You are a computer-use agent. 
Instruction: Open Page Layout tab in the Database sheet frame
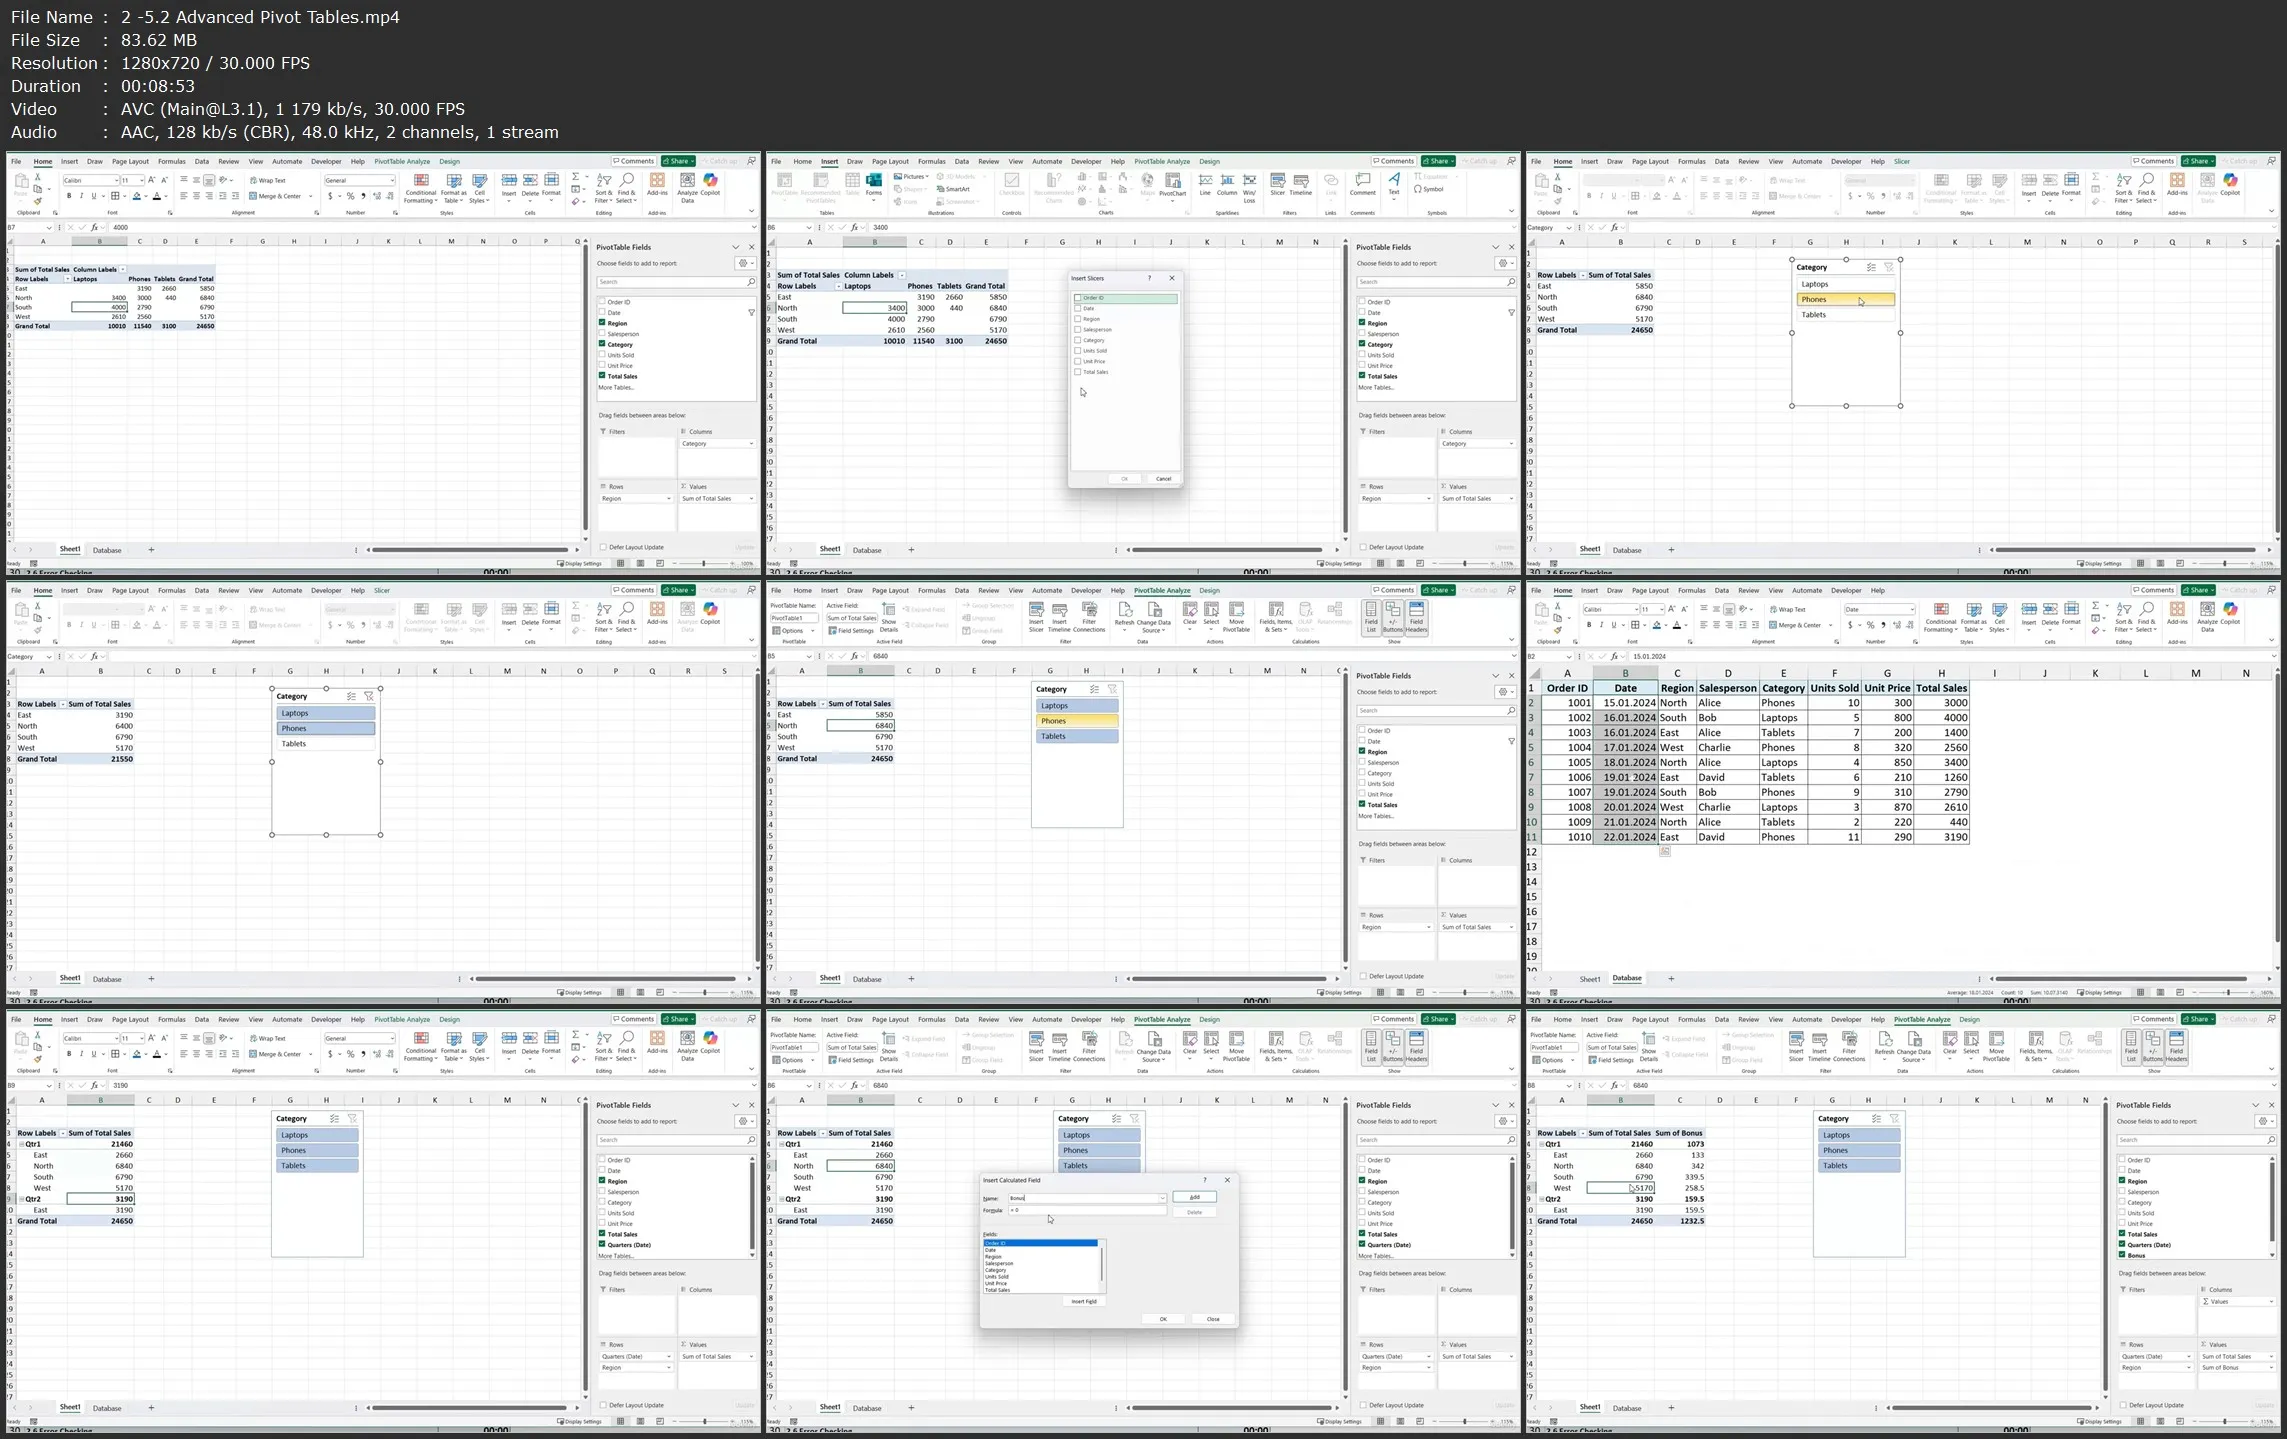click(1650, 591)
